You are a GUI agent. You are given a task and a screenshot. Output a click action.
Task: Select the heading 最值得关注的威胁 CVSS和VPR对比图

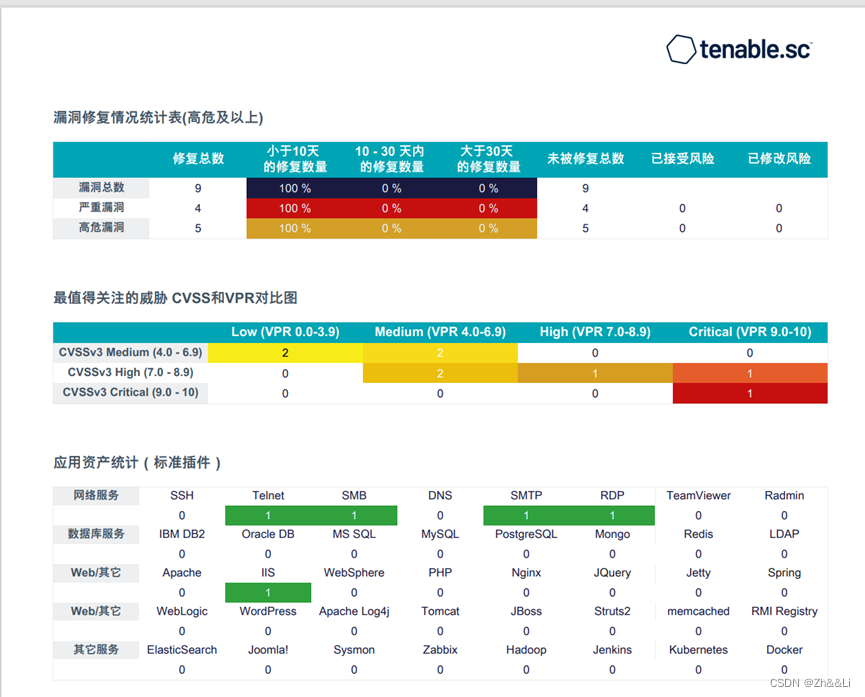175,298
